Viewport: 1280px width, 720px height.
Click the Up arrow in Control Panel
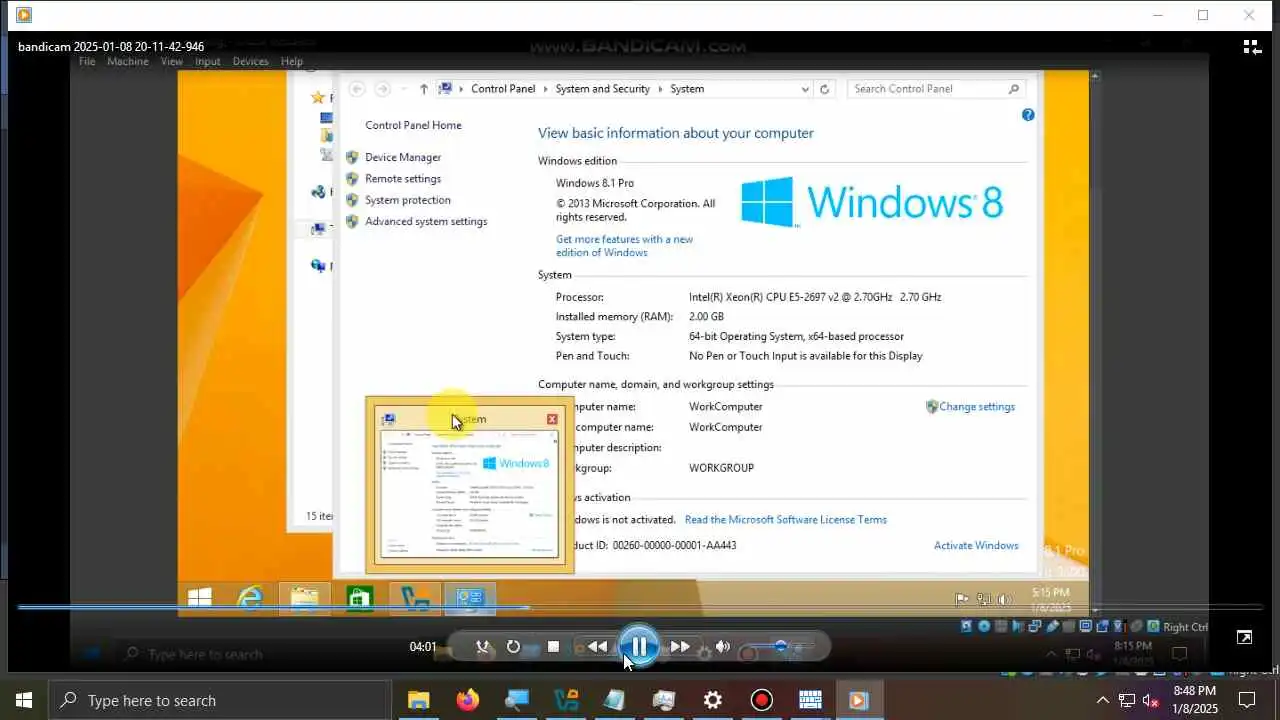424,89
